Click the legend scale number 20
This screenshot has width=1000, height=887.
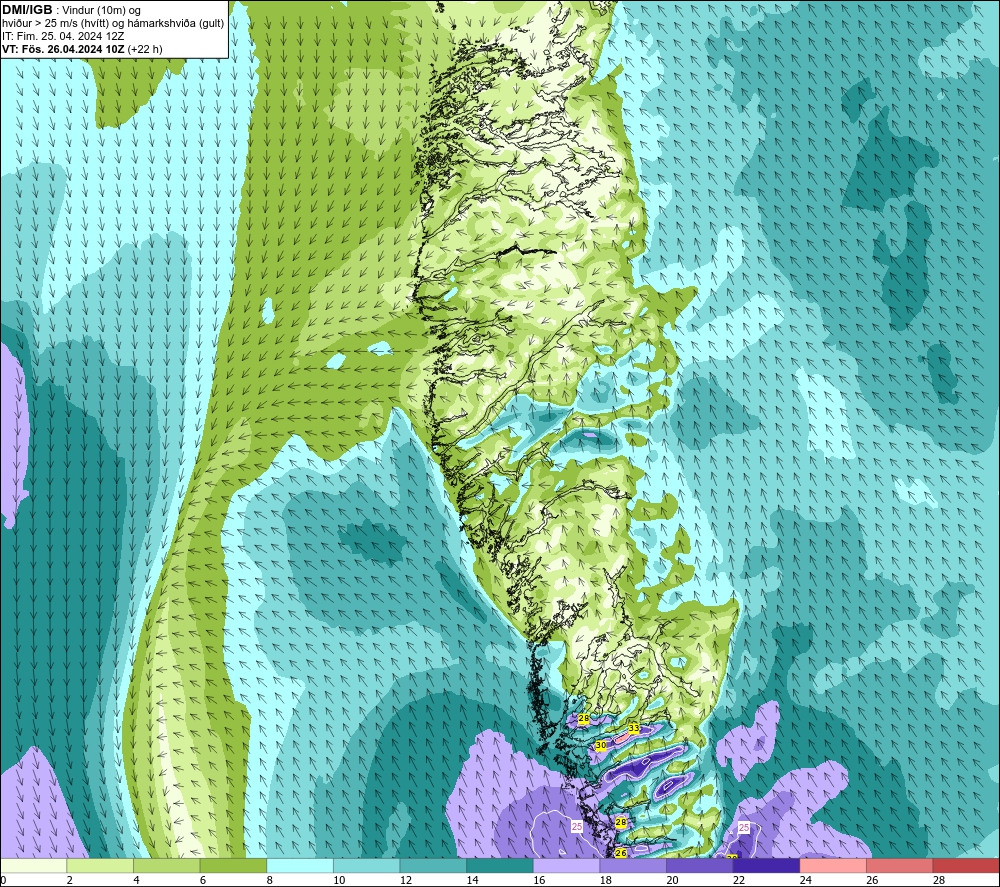(x=672, y=880)
